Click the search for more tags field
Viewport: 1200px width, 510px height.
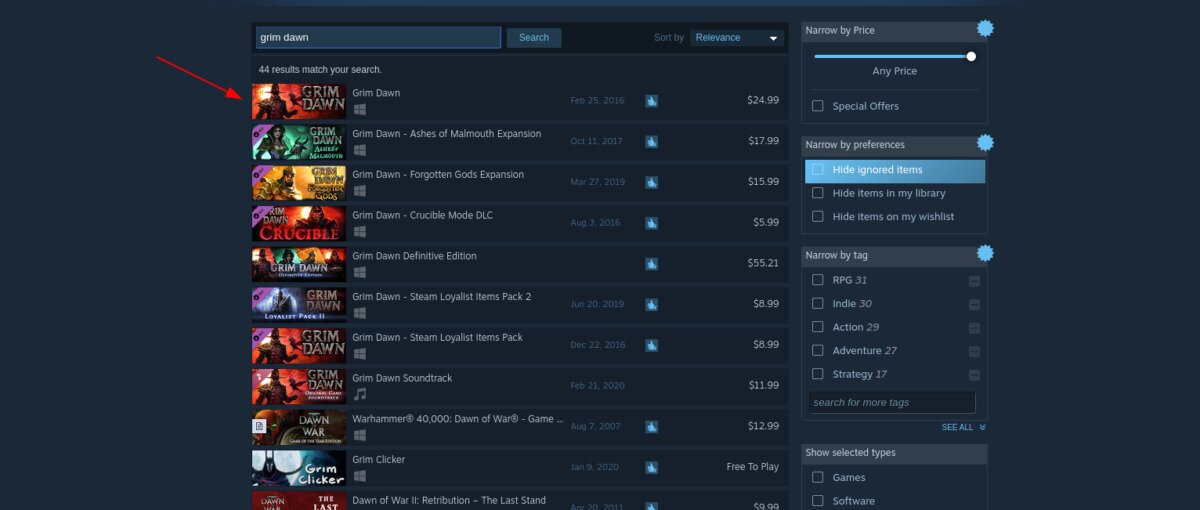pos(892,402)
